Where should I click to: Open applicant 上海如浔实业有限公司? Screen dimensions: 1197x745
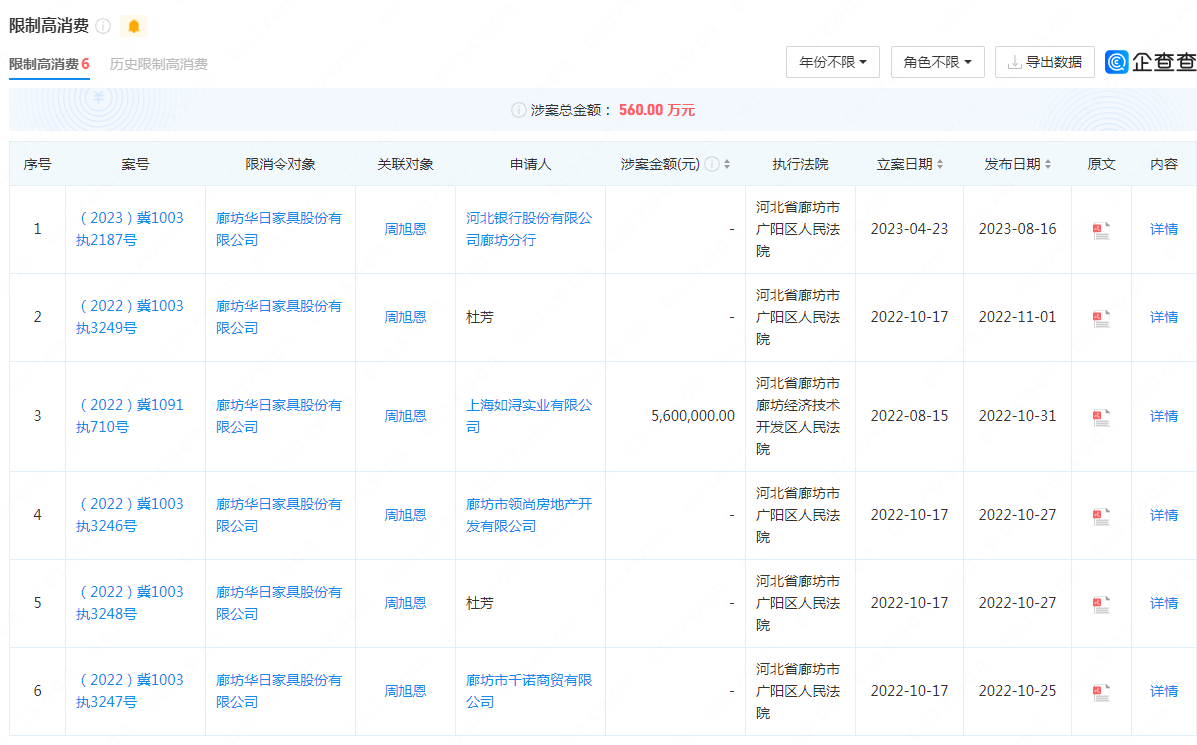pos(529,416)
